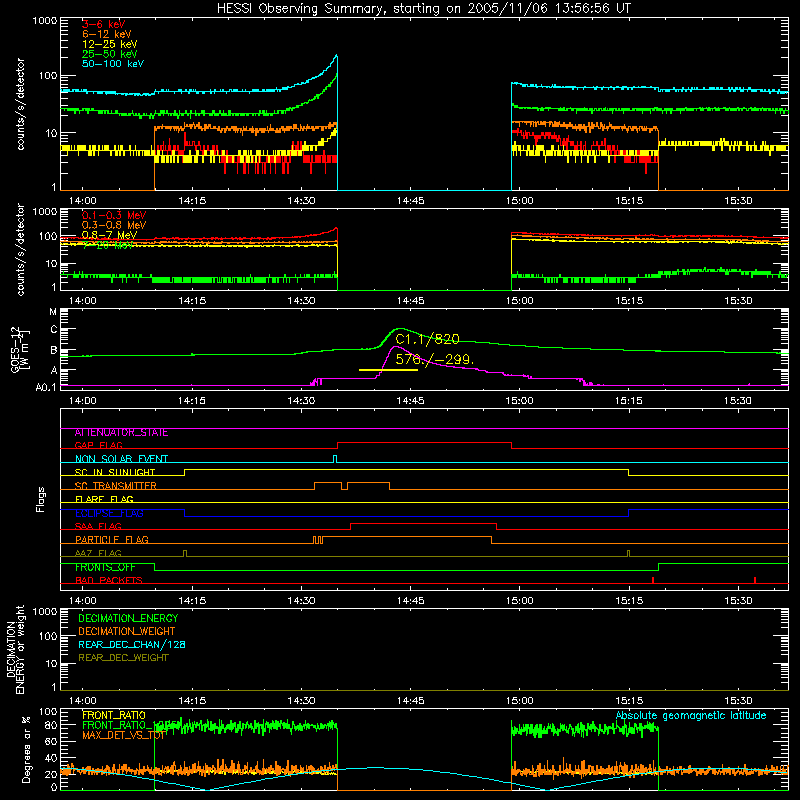Select the SC_IN_SUNLIGHT flag label
Image resolution: width=800 pixels, height=800 pixels.
[115, 472]
